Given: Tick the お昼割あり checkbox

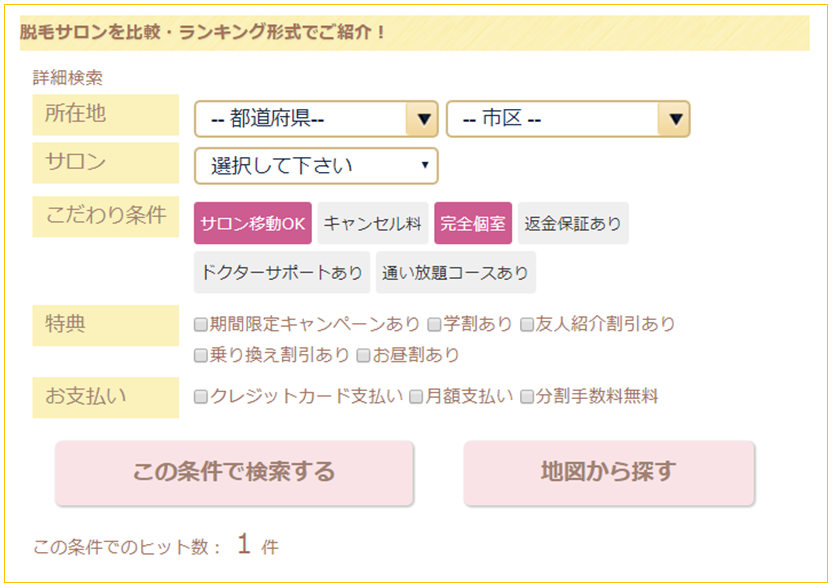Looking at the screenshot, I should point(364,355).
